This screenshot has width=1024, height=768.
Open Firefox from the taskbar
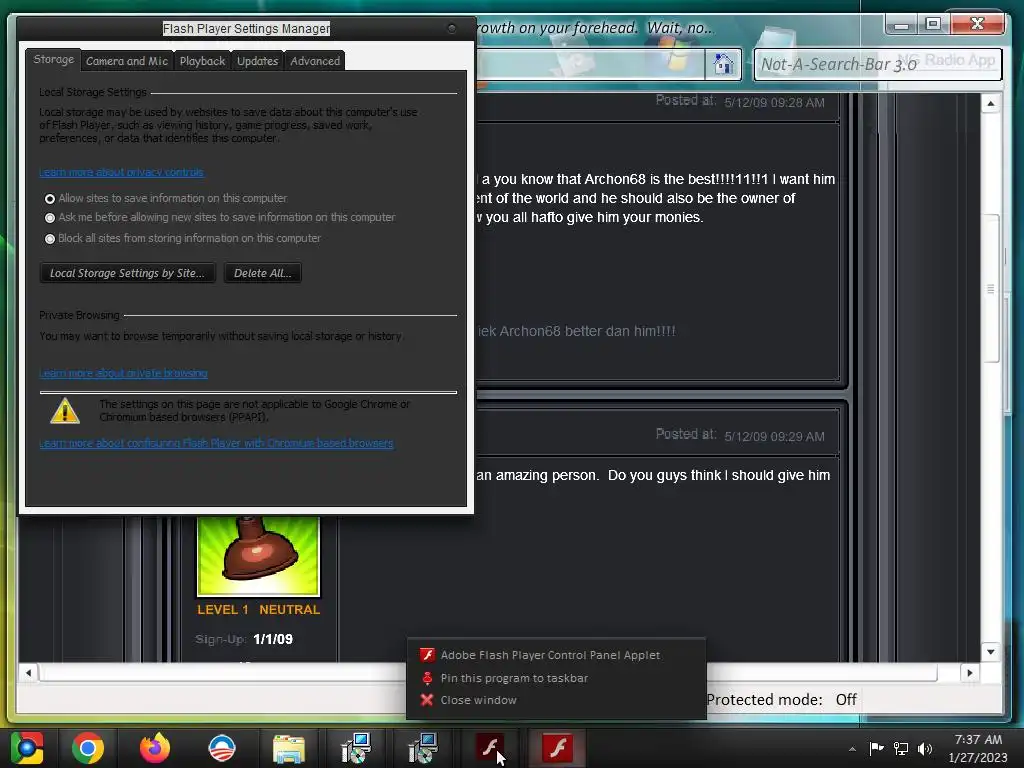point(155,748)
